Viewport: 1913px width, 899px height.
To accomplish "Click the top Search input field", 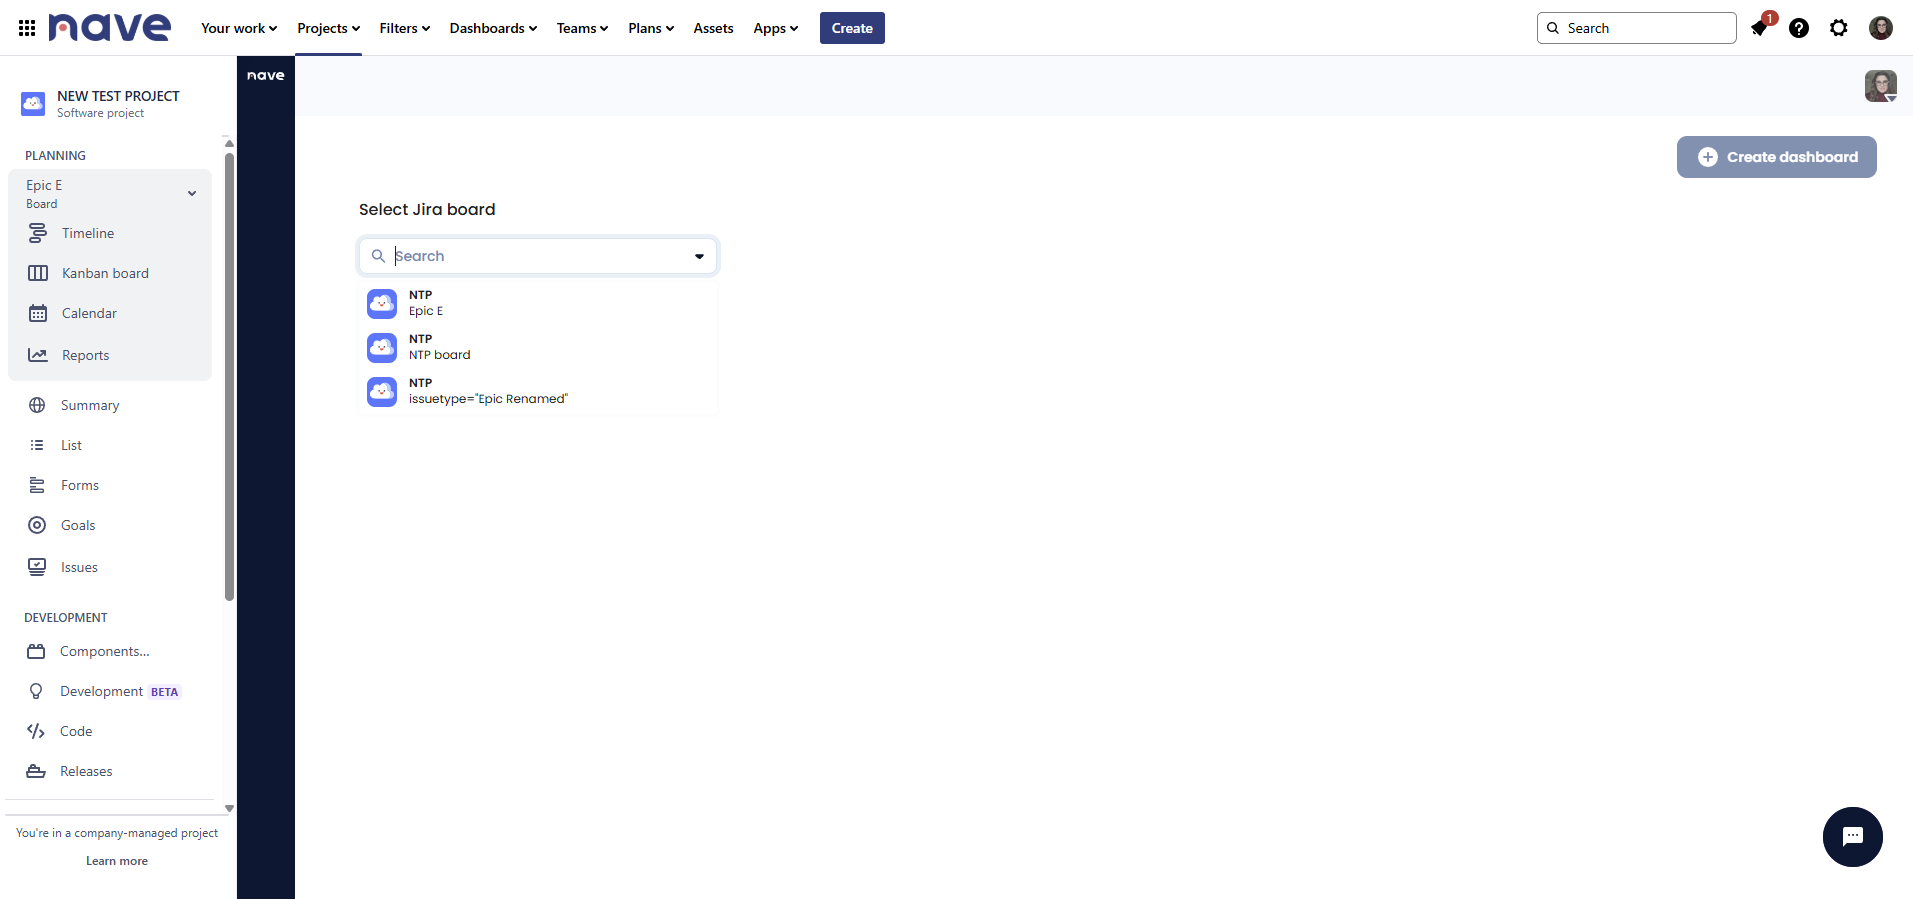I will 1636,28.
